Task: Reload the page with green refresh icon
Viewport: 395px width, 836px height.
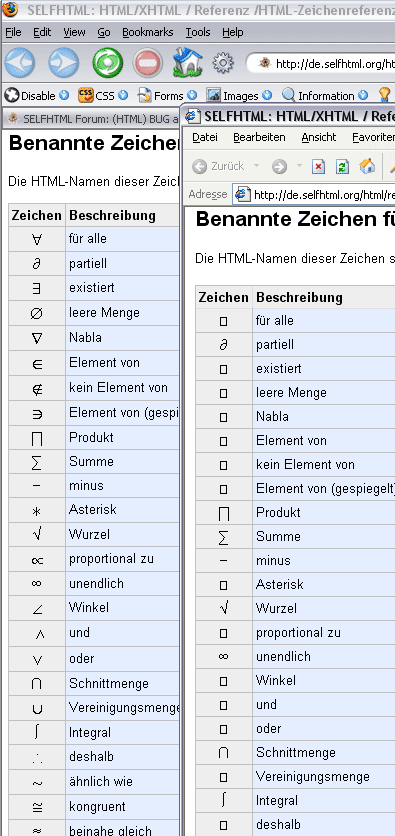Action: [x=107, y=63]
